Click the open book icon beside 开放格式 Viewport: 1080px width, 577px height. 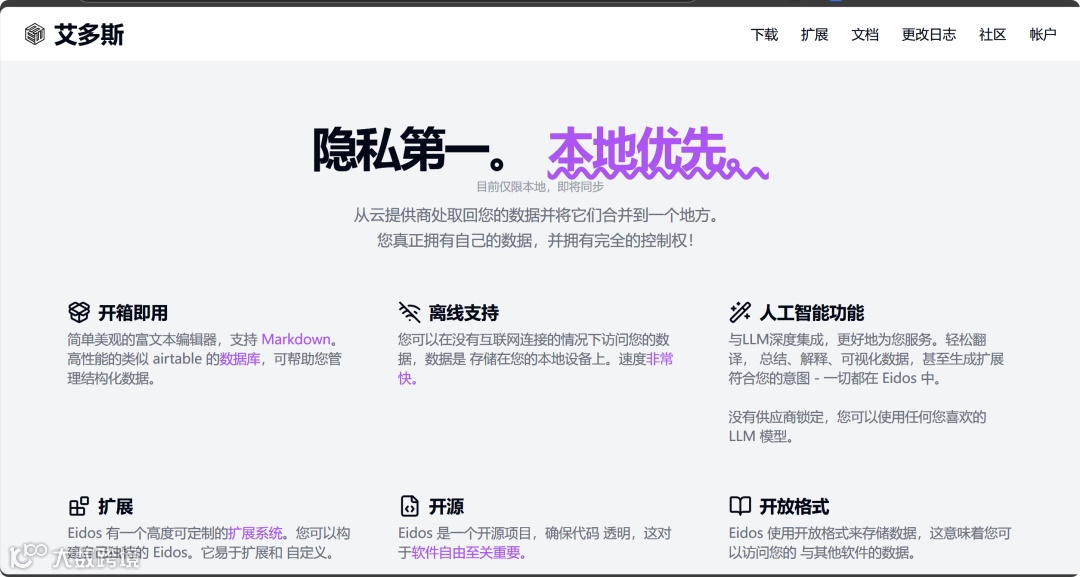(740, 506)
